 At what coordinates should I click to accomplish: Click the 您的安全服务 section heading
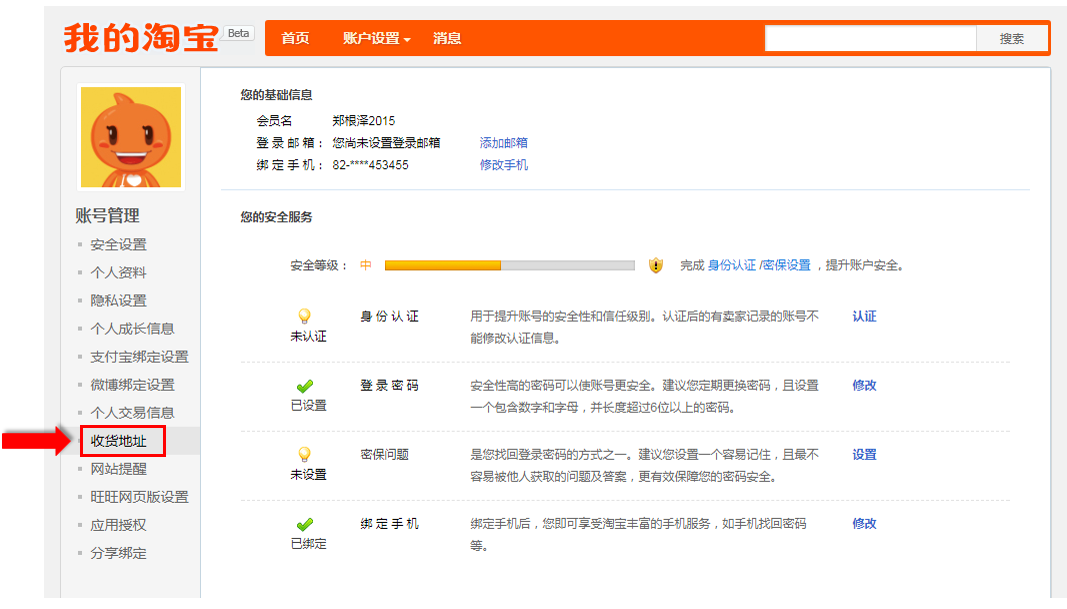[276, 217]
